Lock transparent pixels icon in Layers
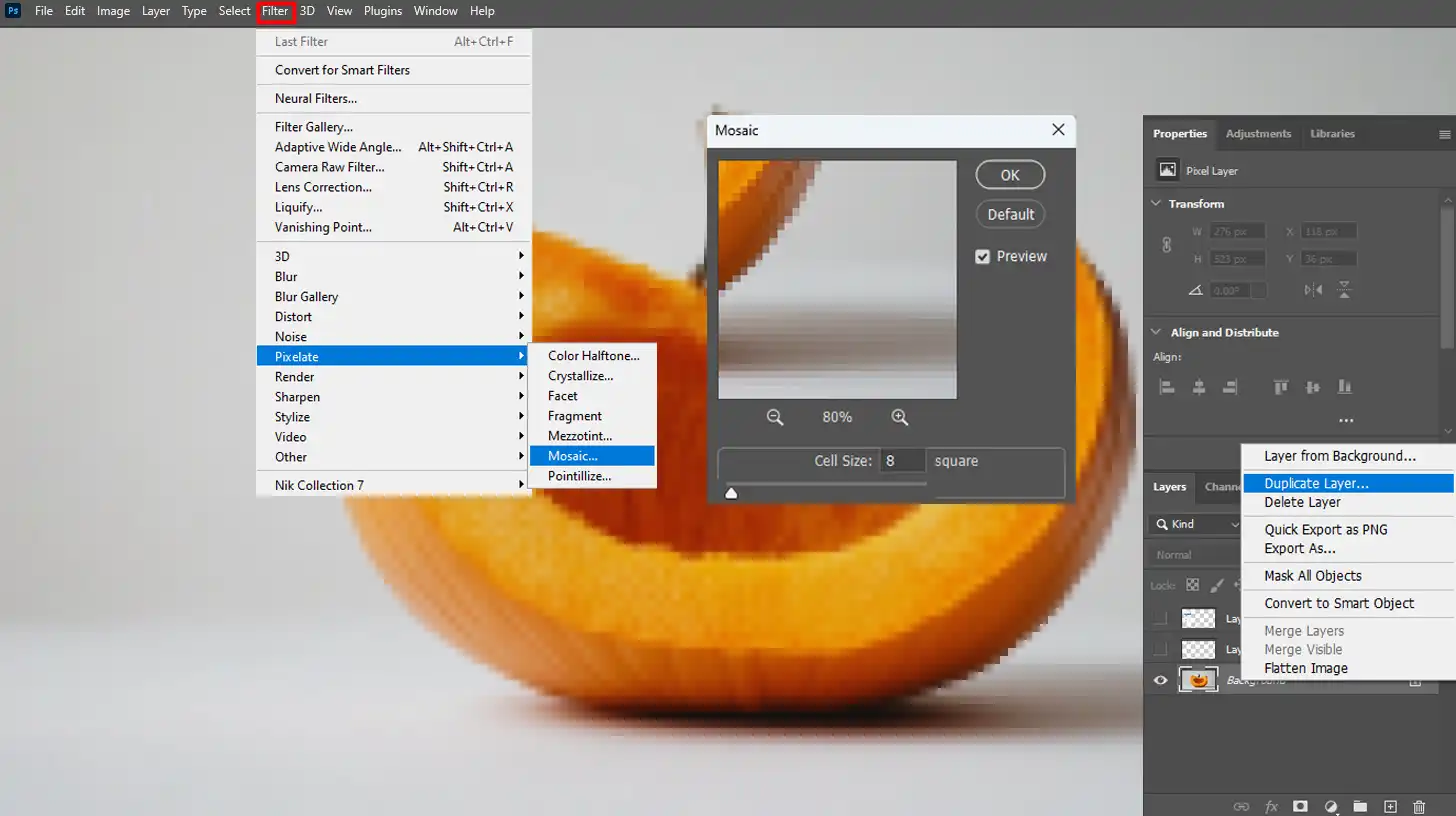Image resolution: width=1456 pixels, height=816 pixels. point(1192,585)
